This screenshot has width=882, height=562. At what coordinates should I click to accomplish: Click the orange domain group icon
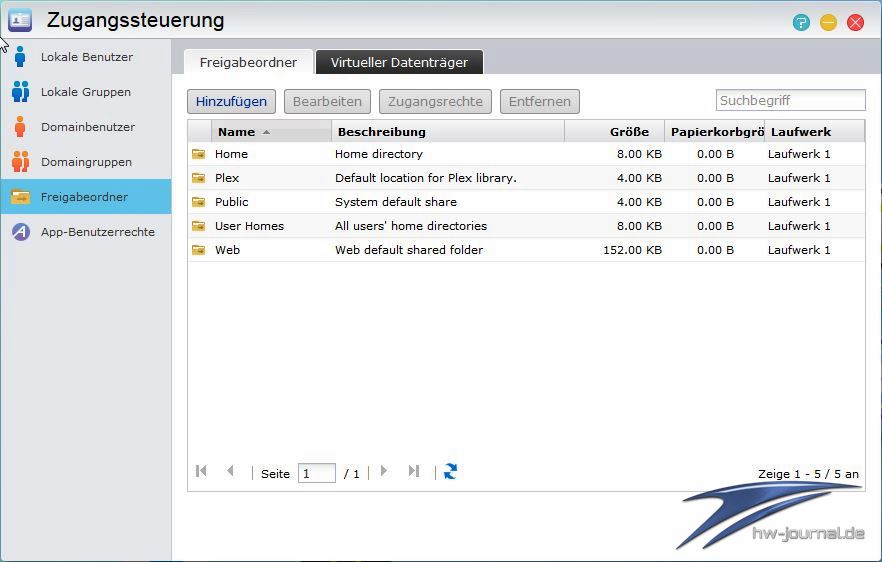click(20, 161)
